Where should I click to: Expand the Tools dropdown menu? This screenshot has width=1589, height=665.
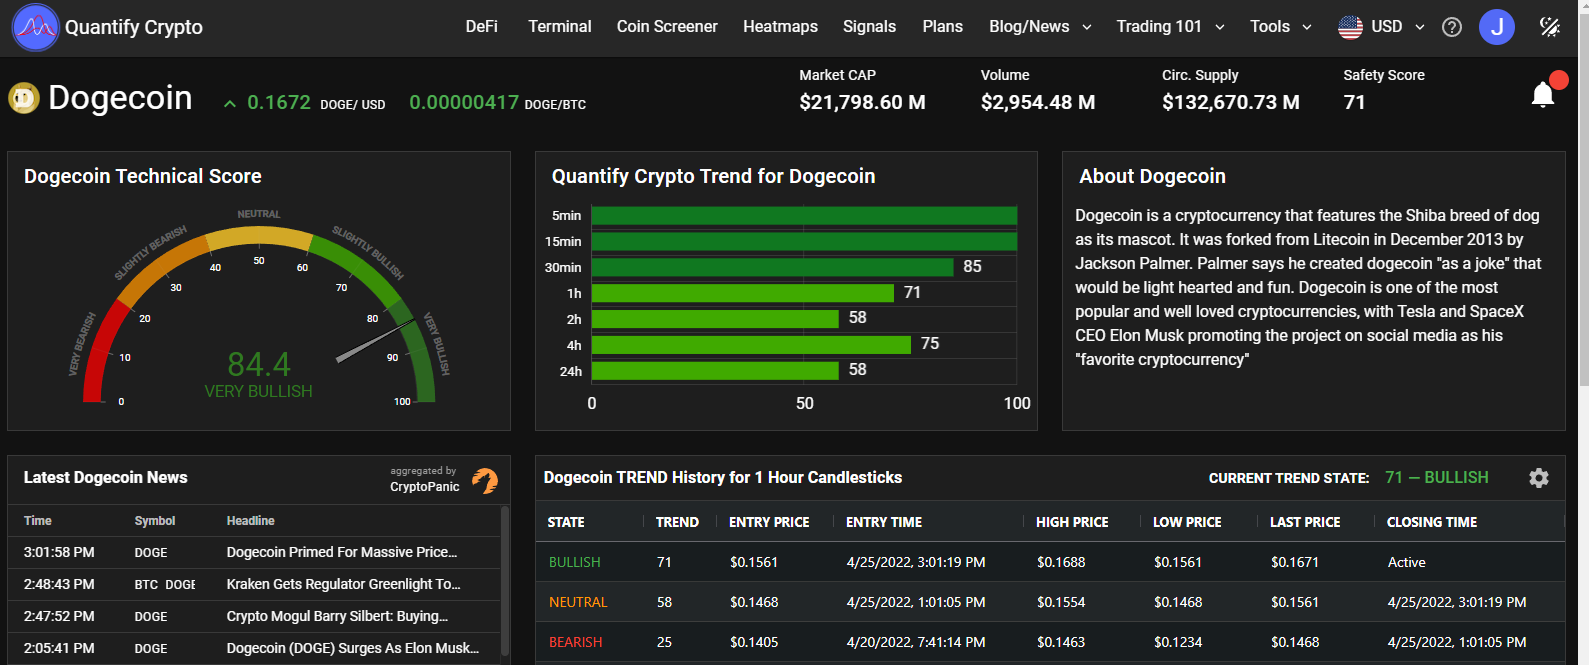1280,27
